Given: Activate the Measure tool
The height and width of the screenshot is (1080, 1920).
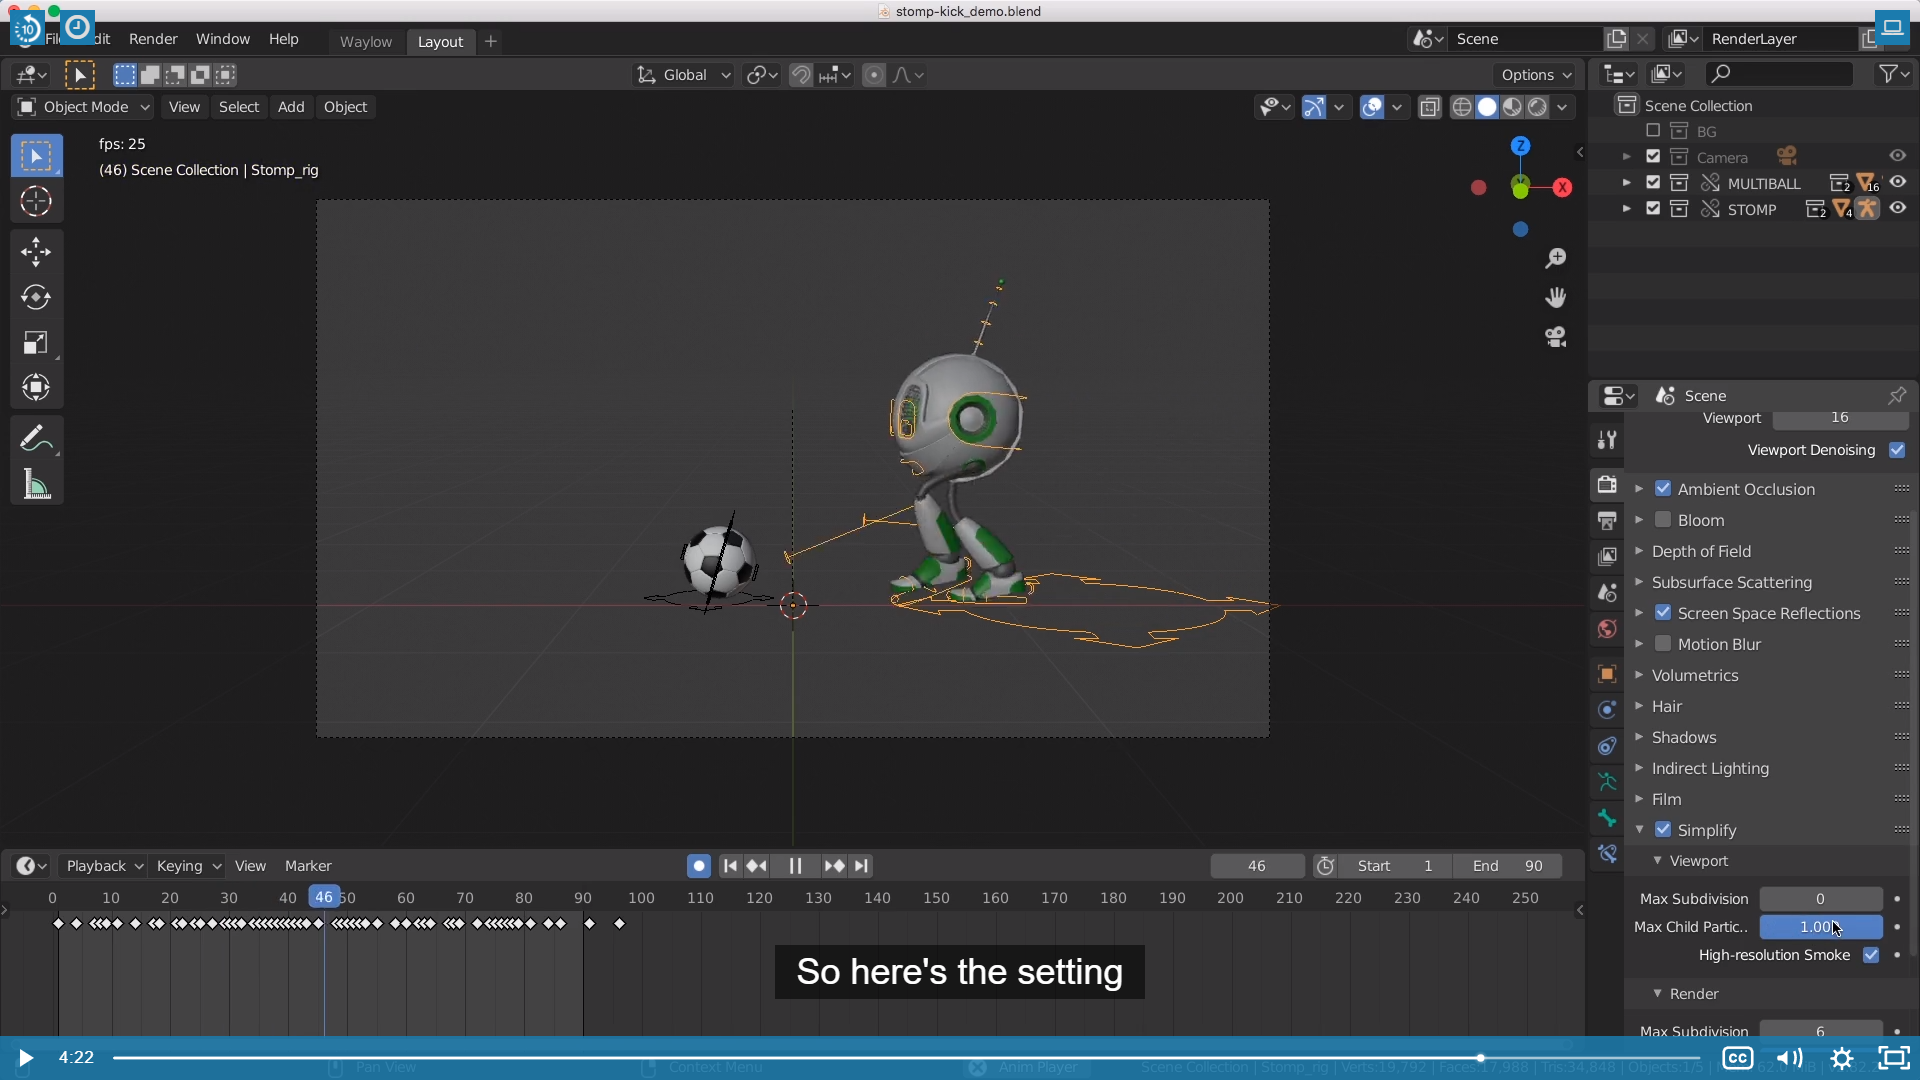Looking at the screenshot, I should 36,486.
